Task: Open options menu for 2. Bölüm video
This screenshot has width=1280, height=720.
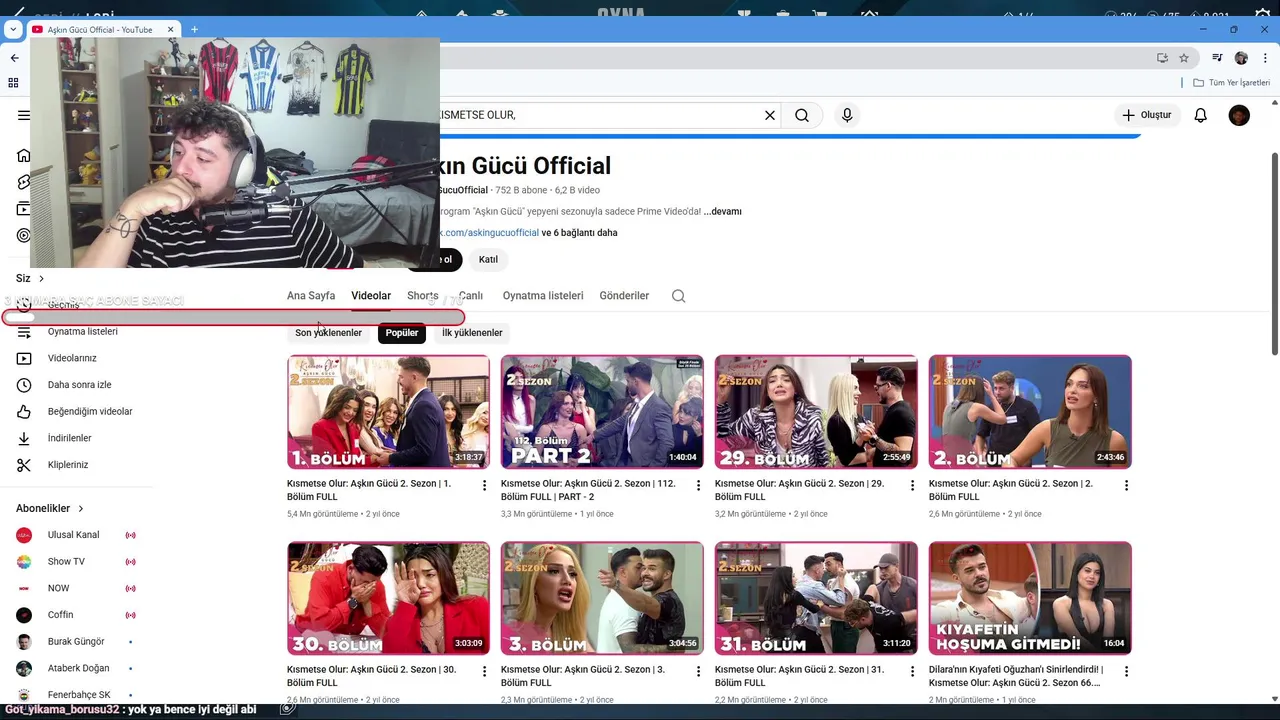Action: click(x=1126, y=485)
